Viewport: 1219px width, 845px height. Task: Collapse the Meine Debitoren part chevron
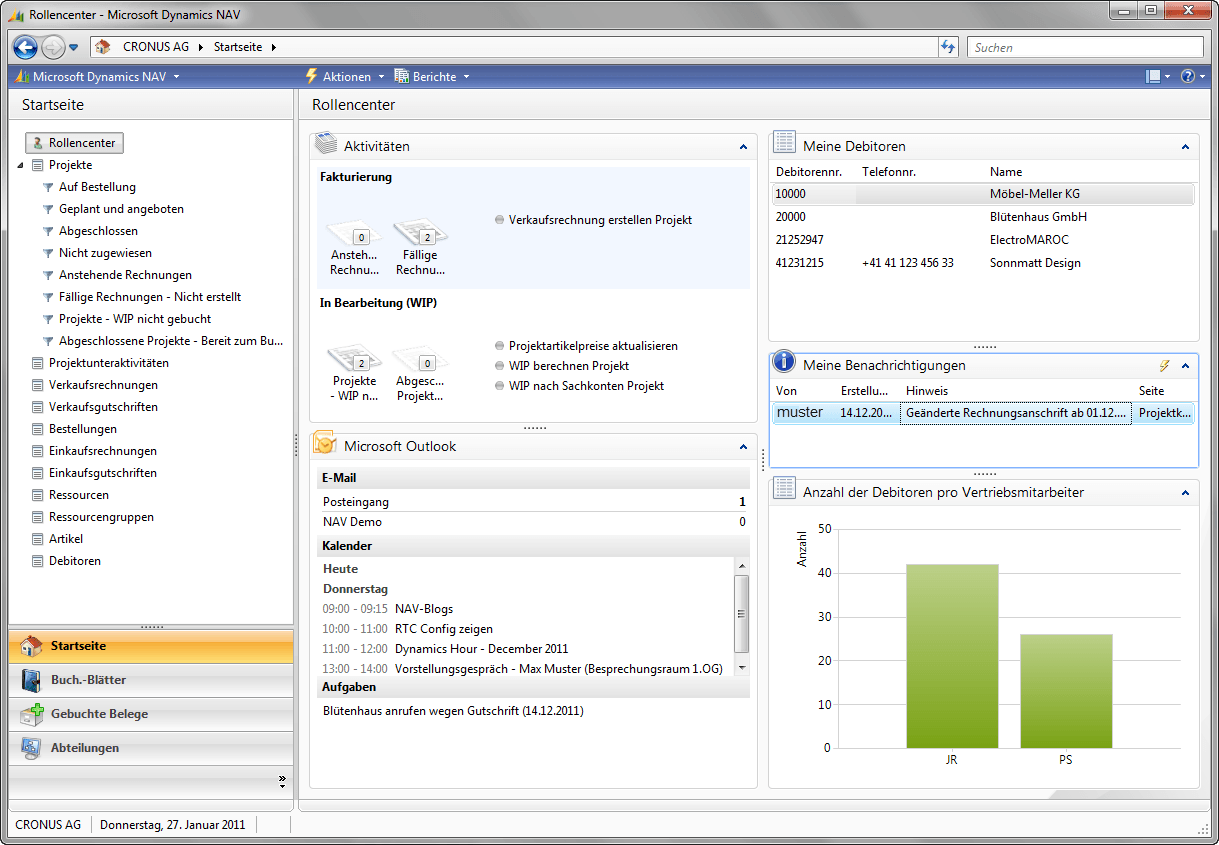[x=1185, y=147]
